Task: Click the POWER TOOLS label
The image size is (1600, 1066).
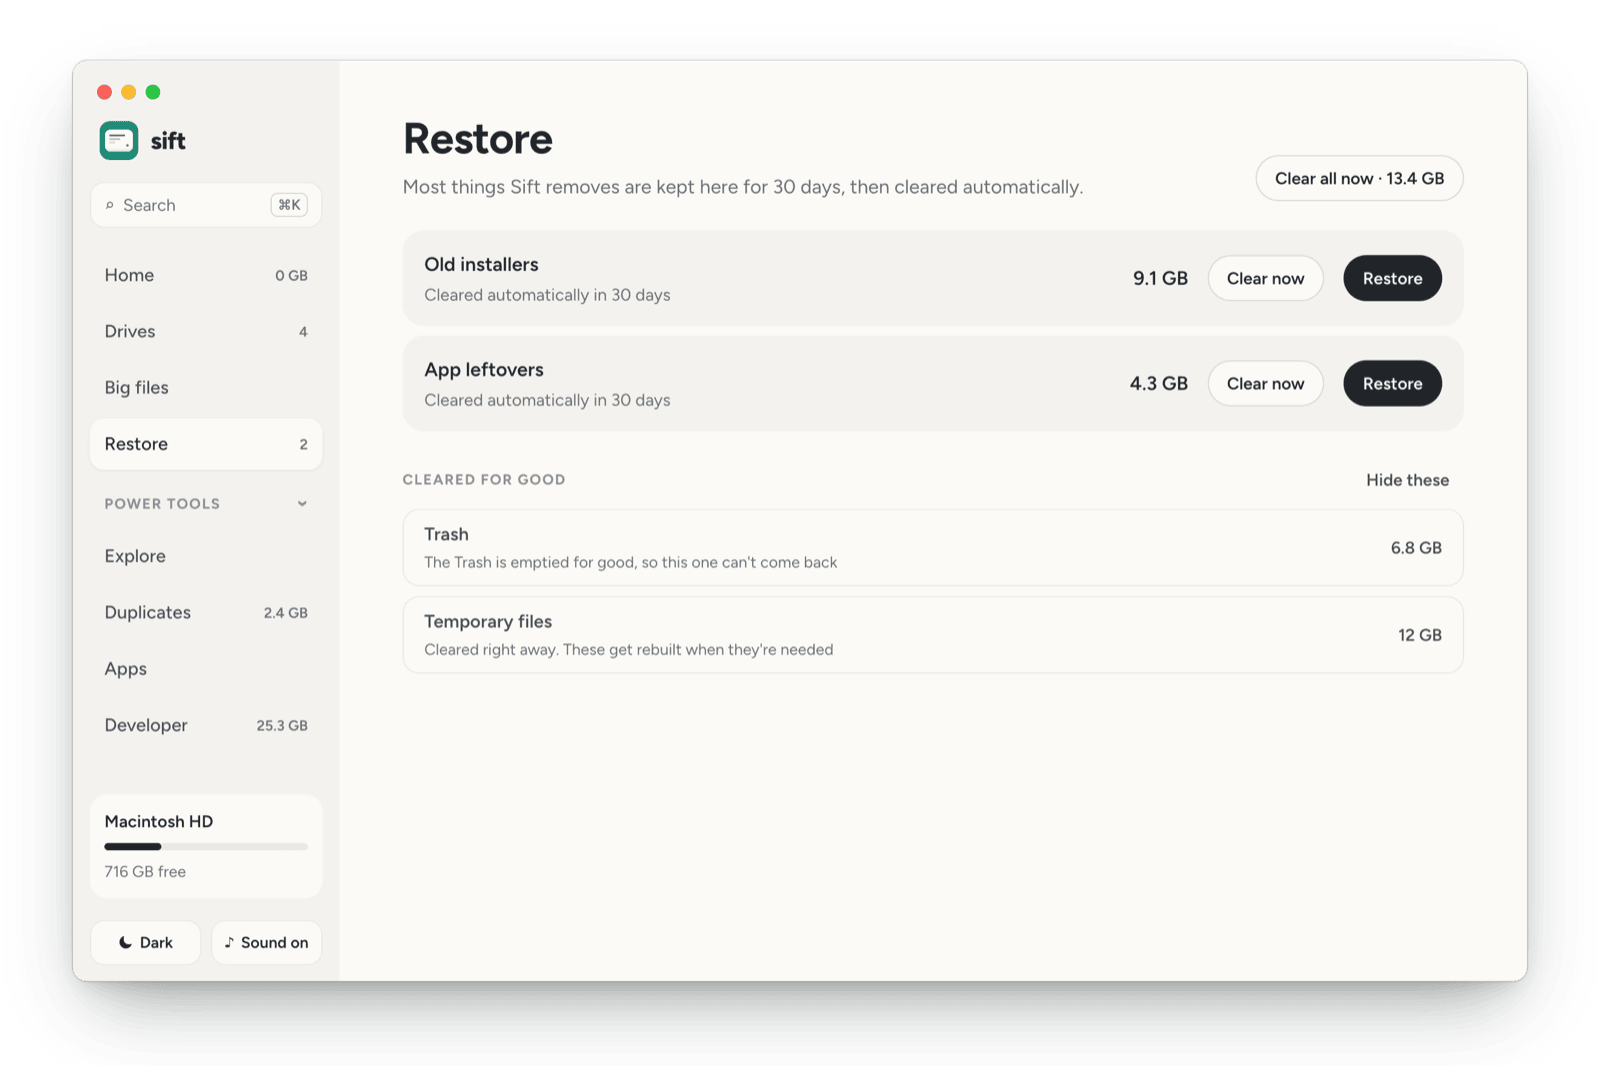Action: click(x=162, y=504)
